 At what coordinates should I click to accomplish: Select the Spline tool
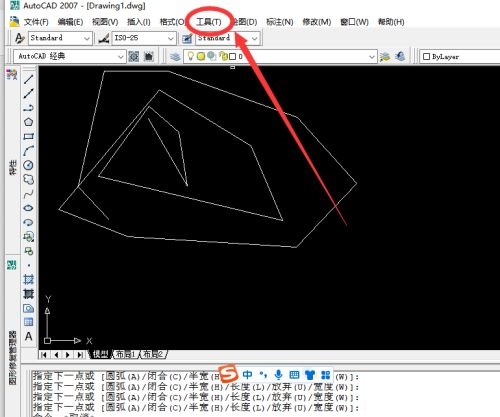[29, 194]
